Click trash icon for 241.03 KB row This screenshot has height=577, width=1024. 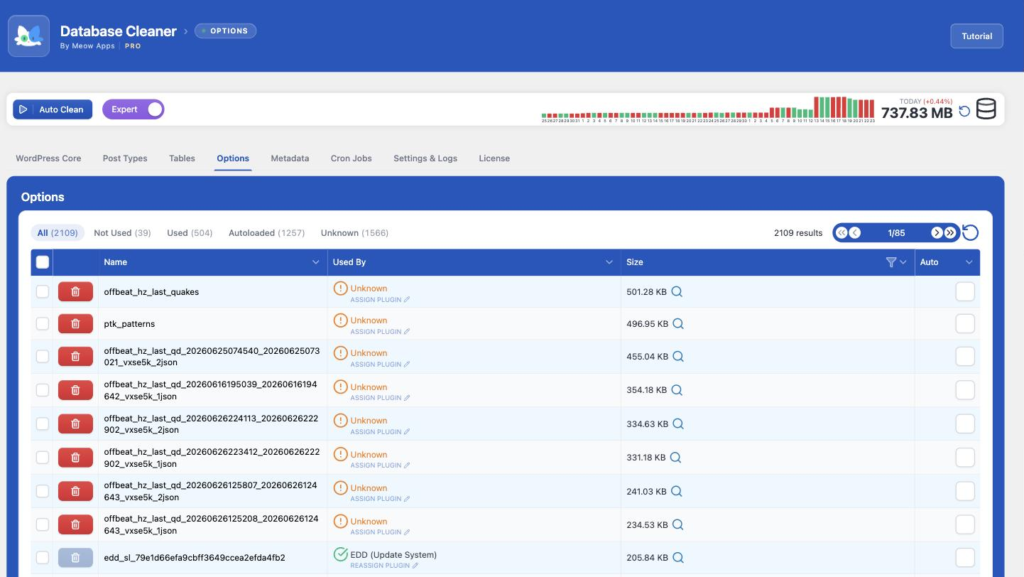75,491
